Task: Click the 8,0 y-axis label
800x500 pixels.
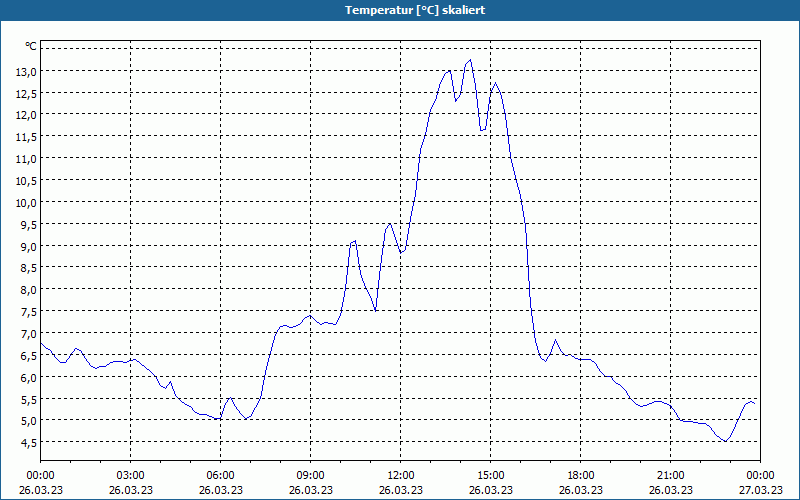Action: pos(29,290)
